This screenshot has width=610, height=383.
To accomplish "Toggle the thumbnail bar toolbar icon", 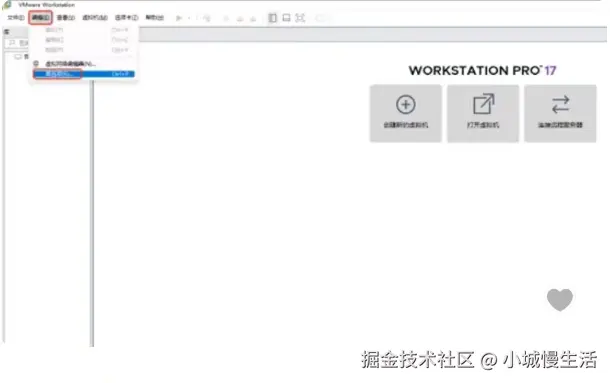I will 286,18.
